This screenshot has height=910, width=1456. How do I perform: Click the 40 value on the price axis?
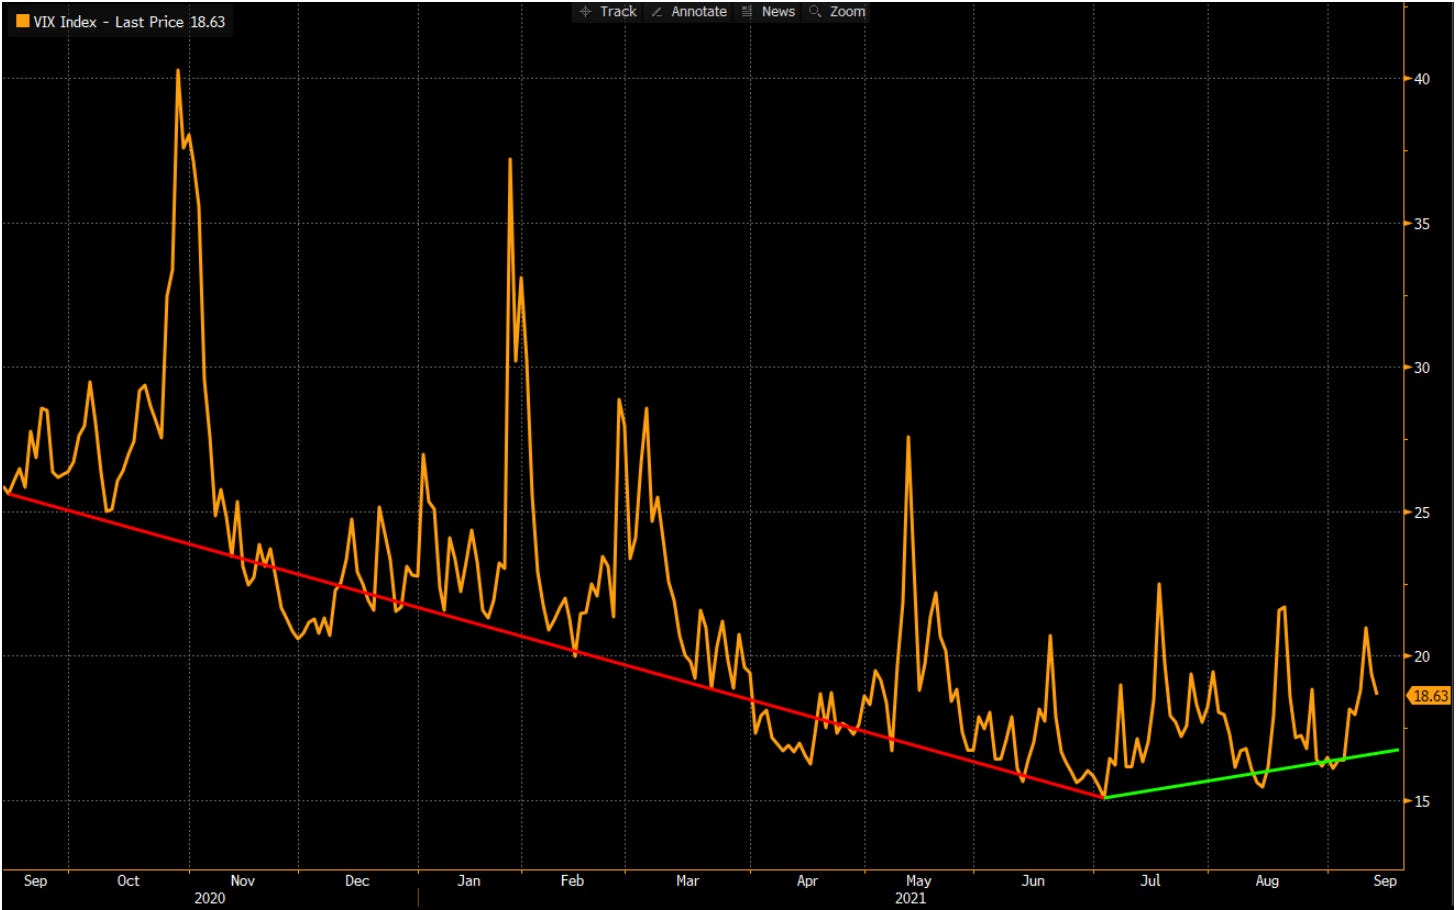pos(1421,79)
